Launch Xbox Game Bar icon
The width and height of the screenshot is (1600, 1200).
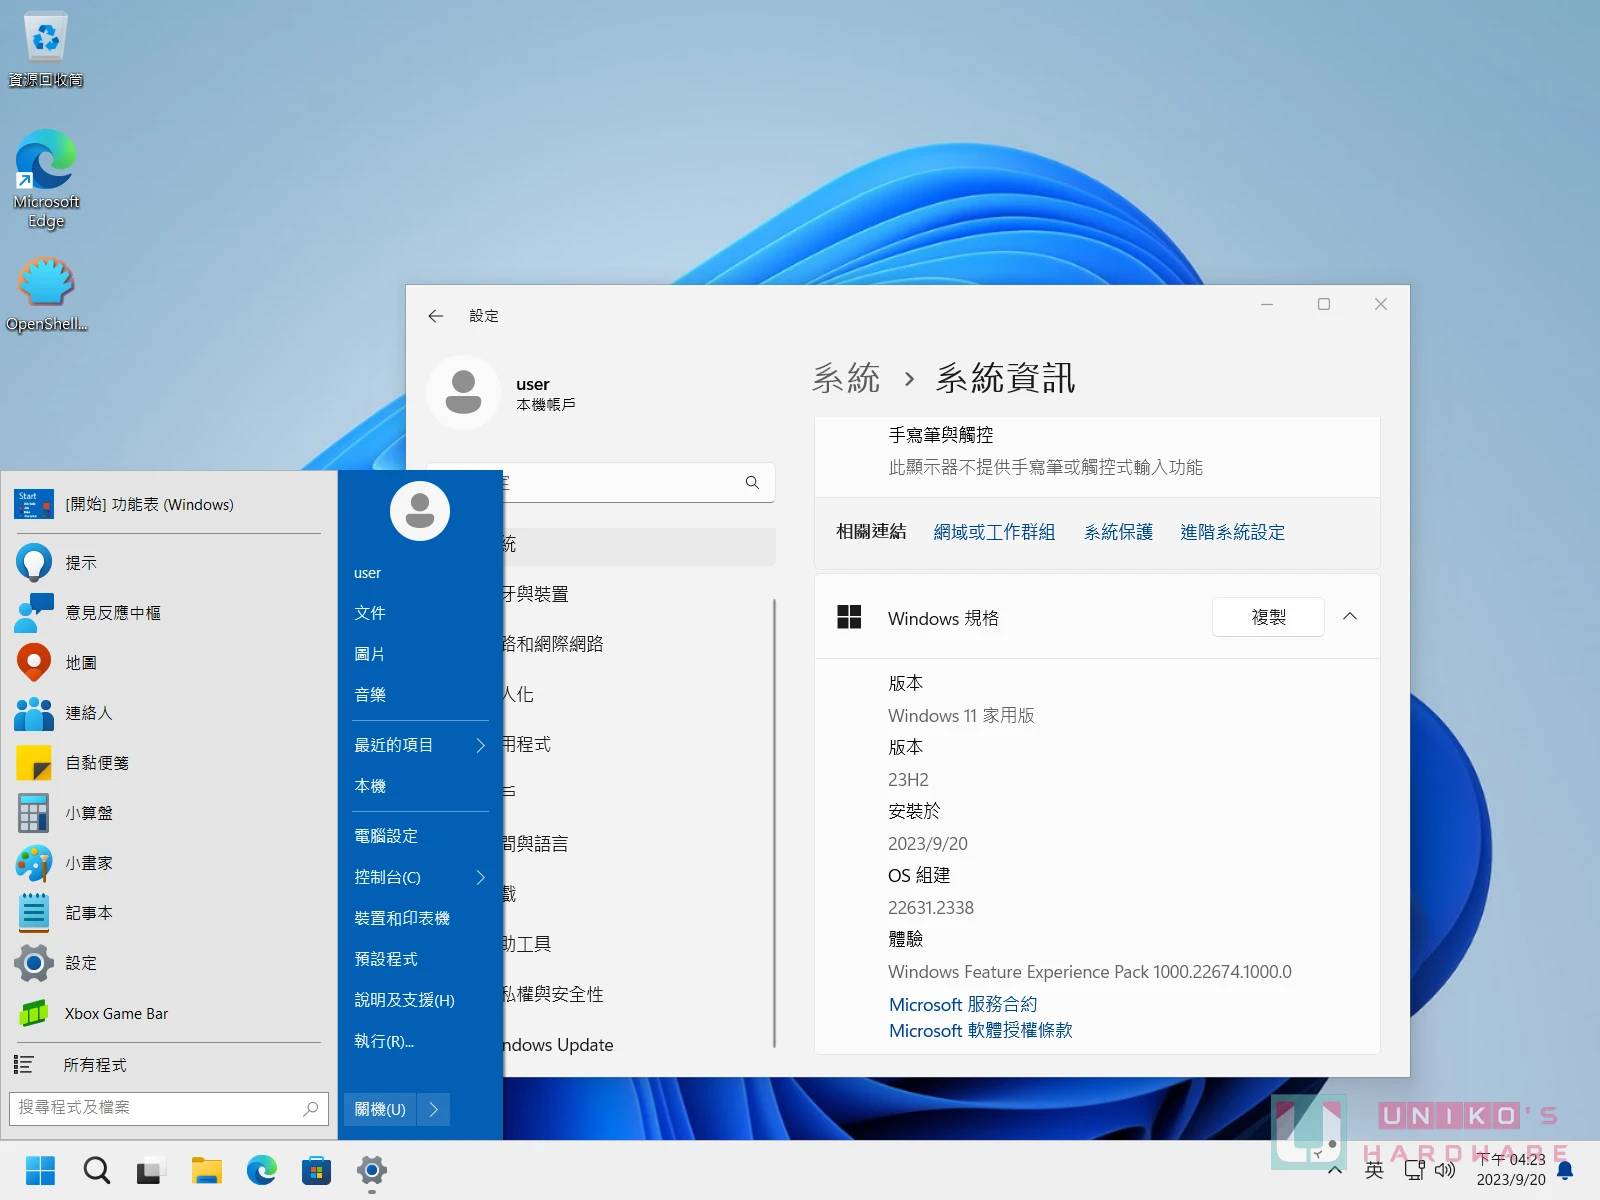pos(34,1013)
